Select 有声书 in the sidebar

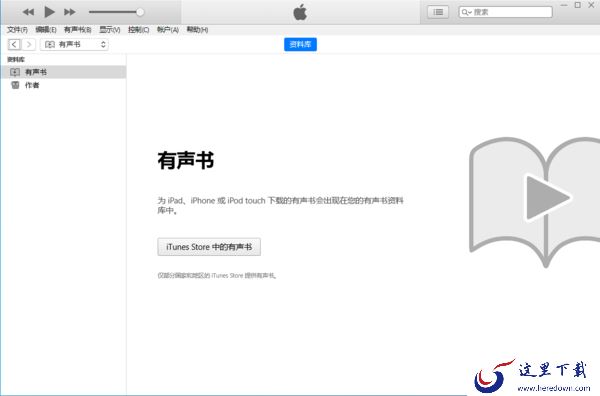coord(63,72)
